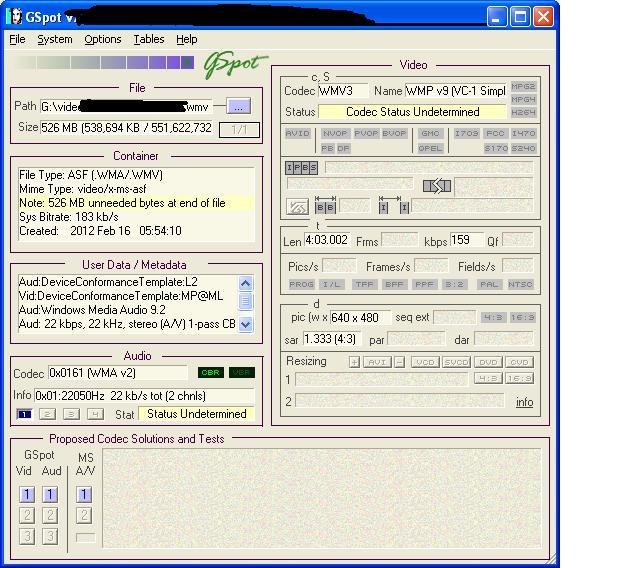Select audio stream 1 button

click(x=24, y=414)
